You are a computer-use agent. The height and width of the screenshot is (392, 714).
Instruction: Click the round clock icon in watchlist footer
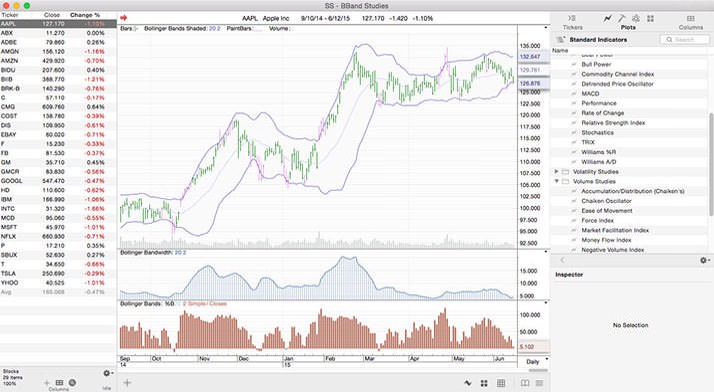pos(72,382)
